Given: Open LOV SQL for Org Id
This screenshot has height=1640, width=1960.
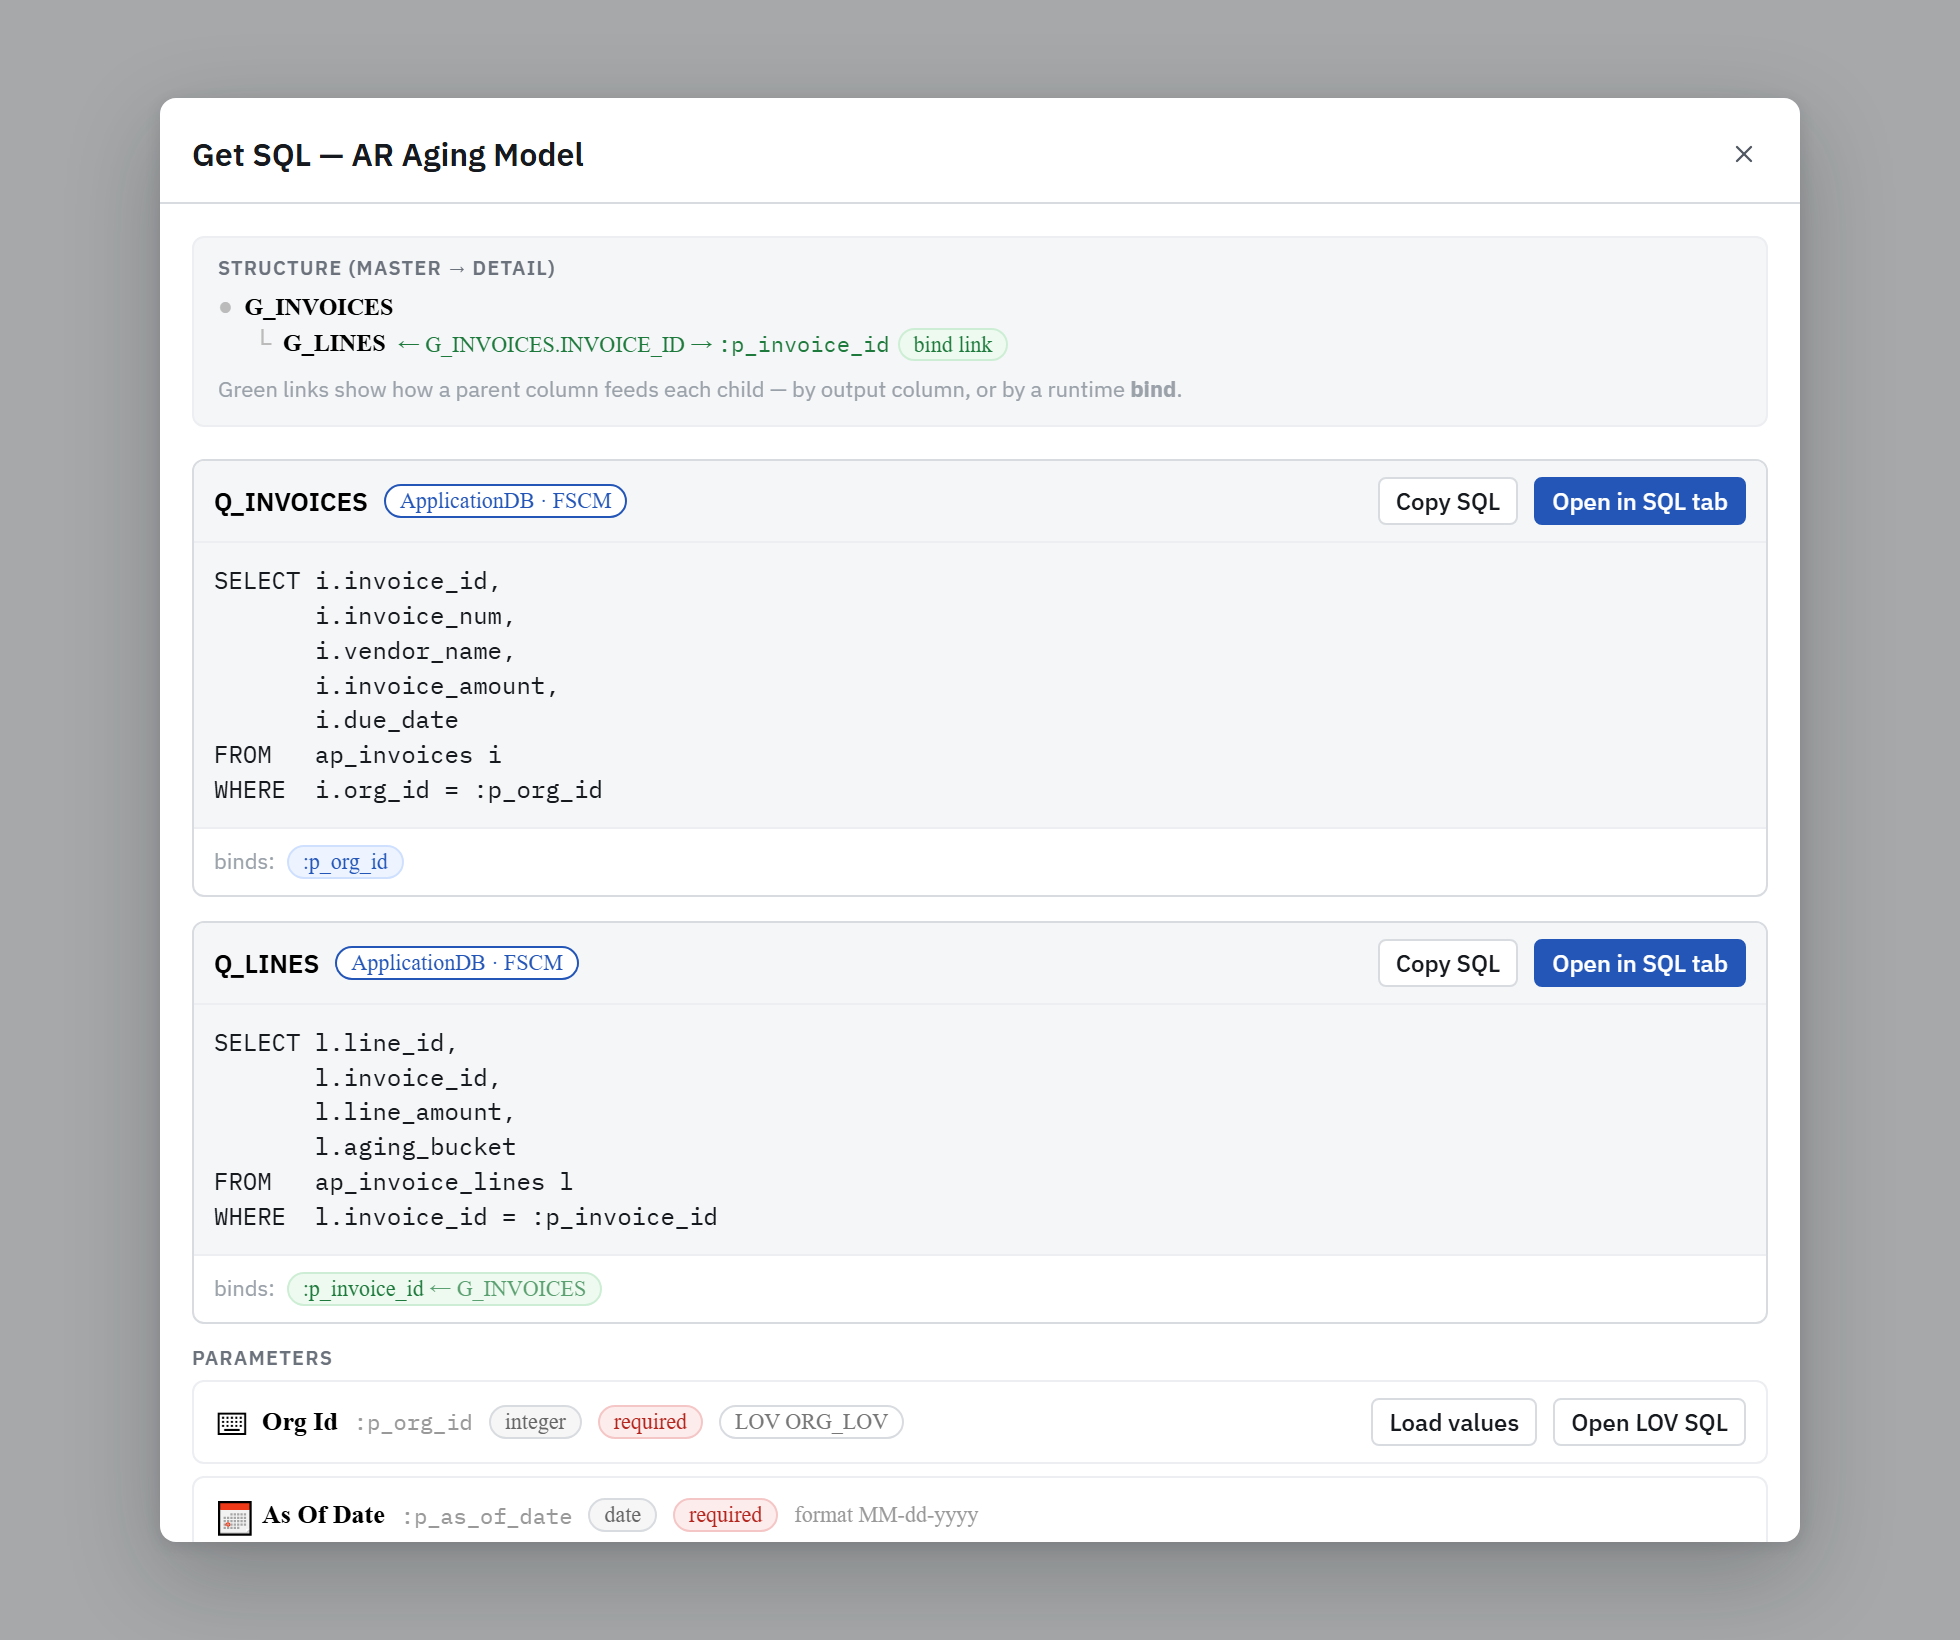Looking at the screenshot, I should click(x=1648, y=1422).
